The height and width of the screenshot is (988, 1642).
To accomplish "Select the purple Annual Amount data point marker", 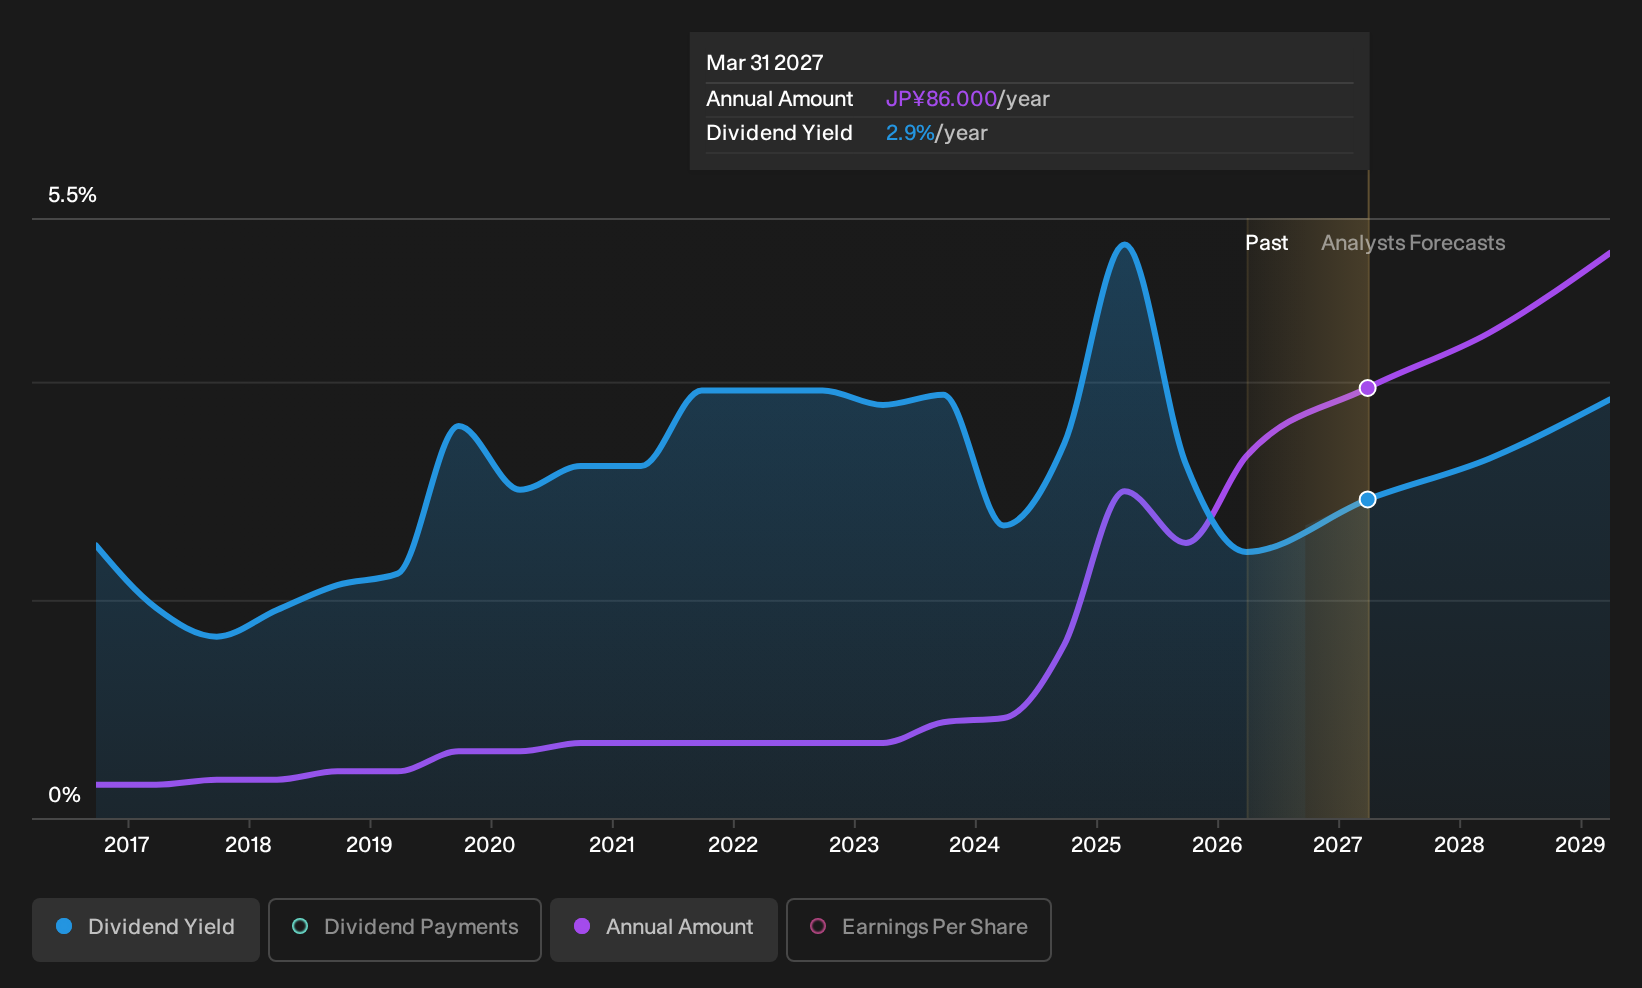I will pyautogui.click(x=1367, y=388).
